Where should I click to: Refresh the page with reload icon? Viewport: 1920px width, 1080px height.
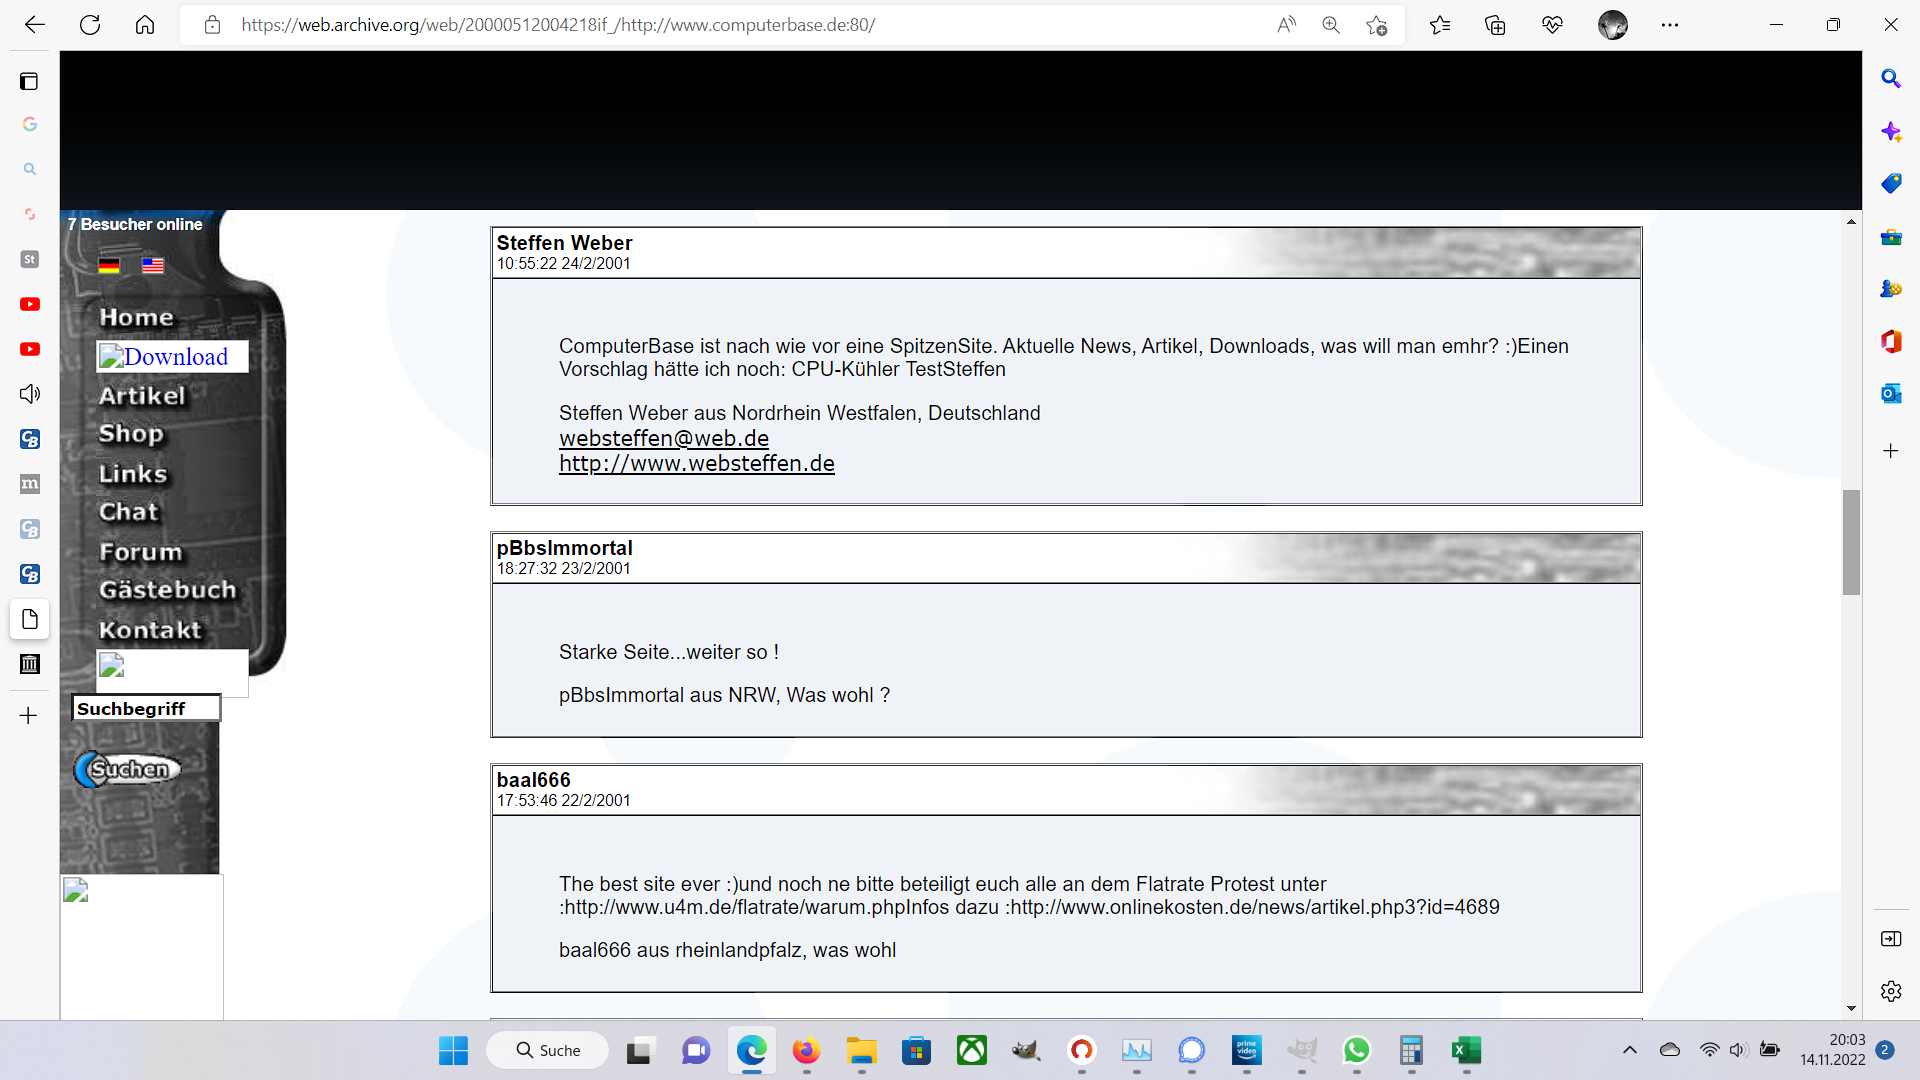(x=90, y=25)
